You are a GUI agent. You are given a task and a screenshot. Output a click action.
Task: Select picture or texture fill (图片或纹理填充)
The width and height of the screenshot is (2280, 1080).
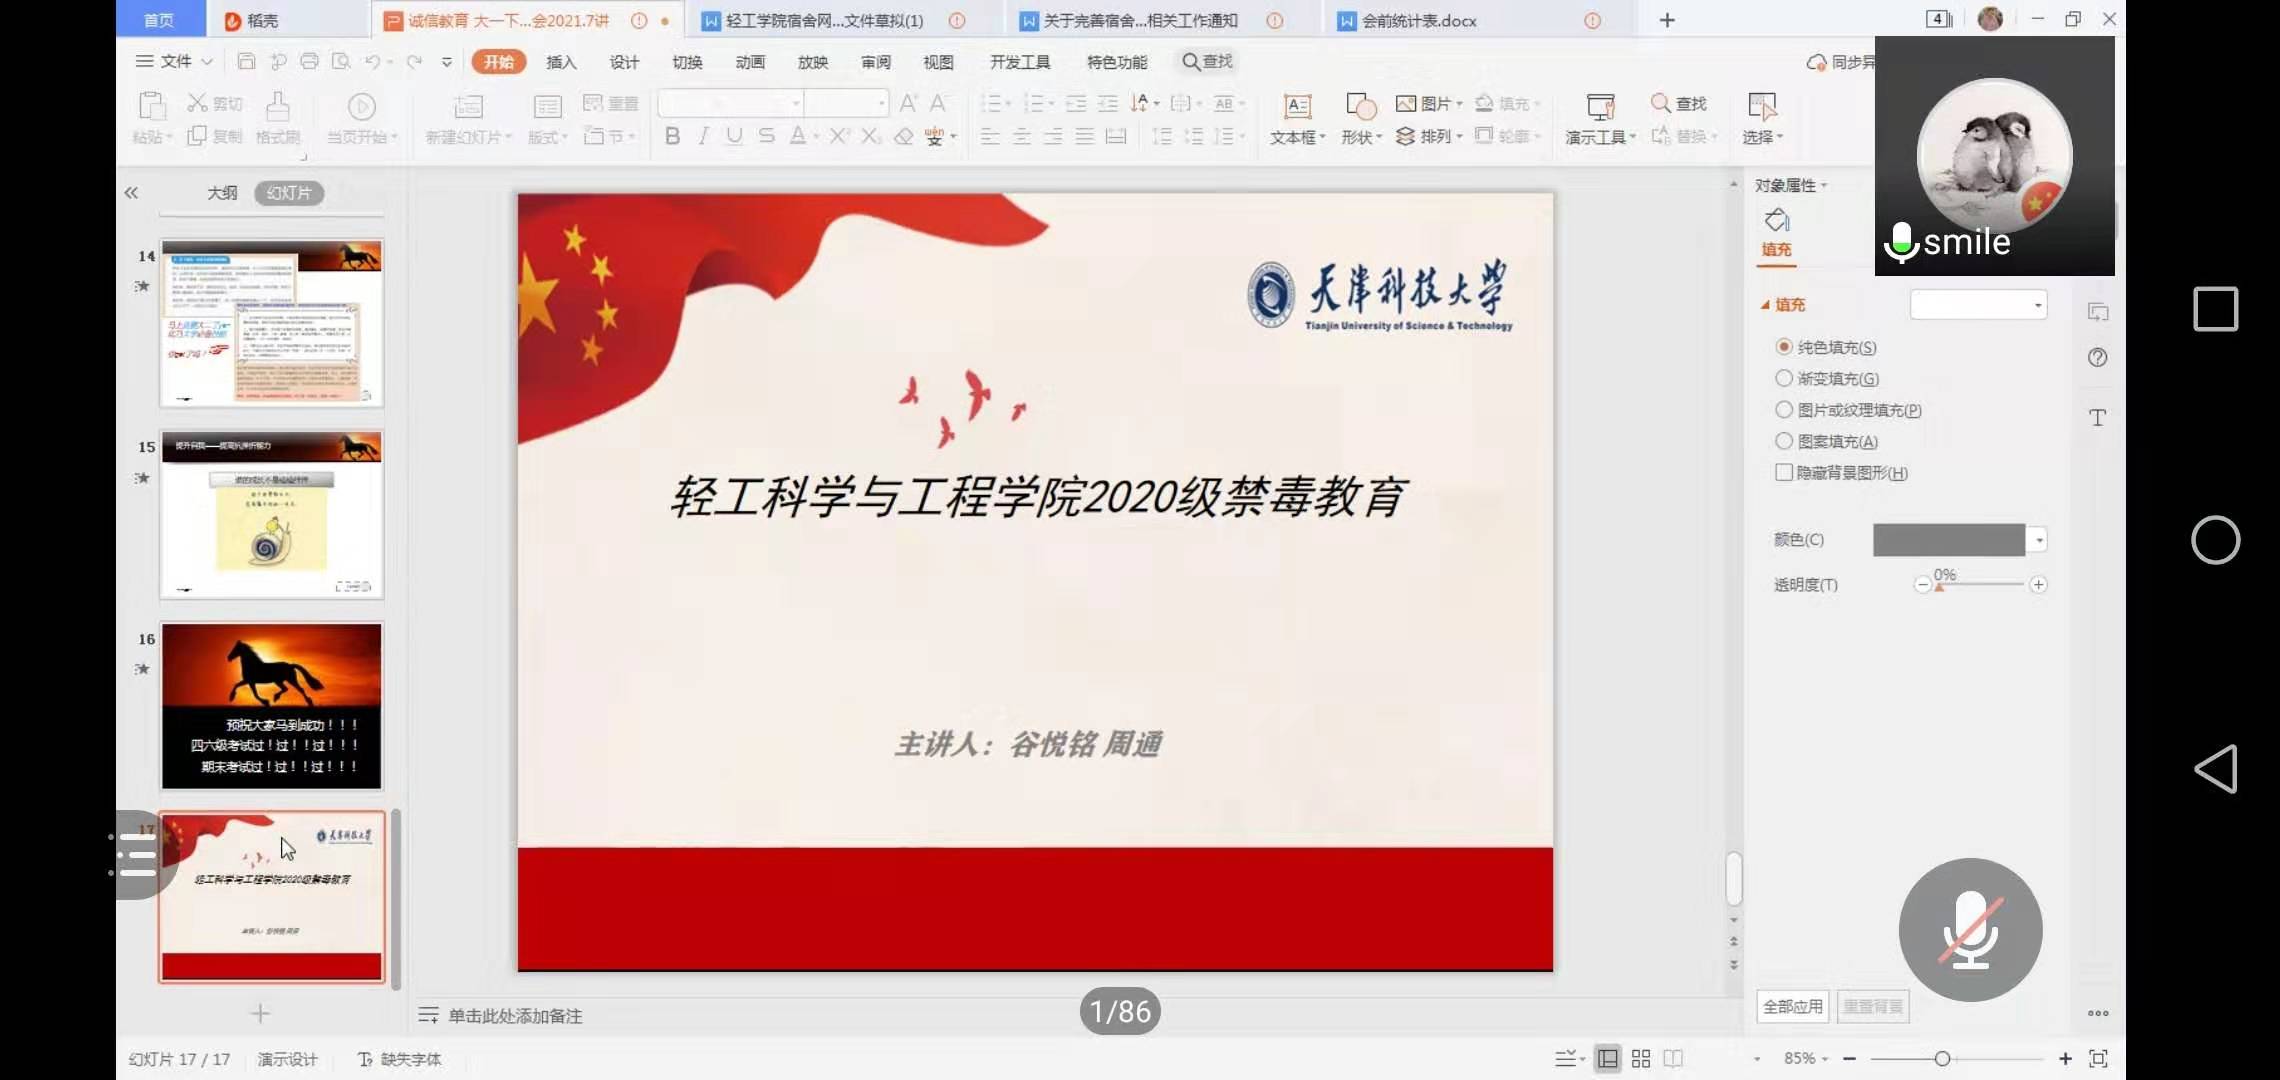point(1783,409)
